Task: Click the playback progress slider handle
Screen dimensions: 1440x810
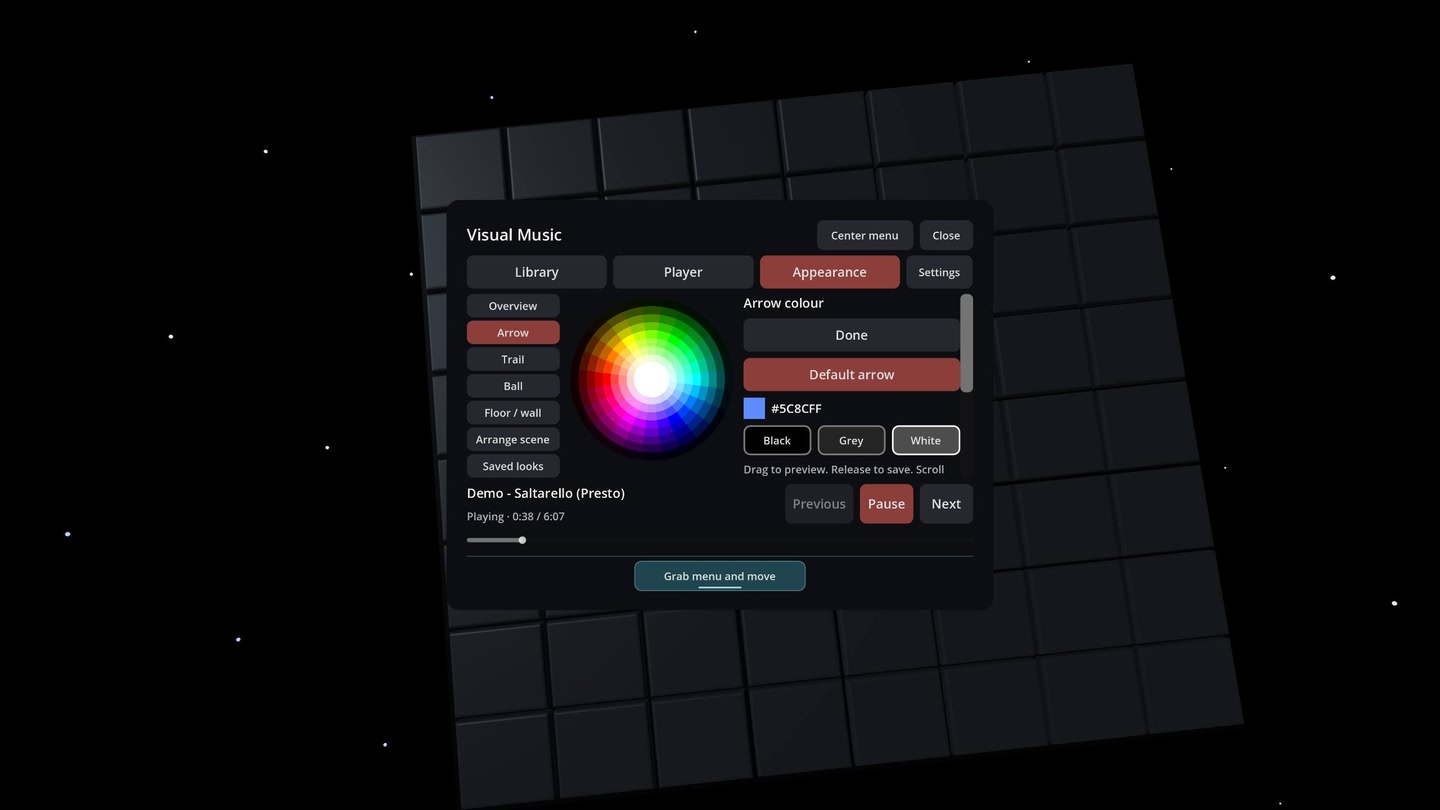Action: click(x=522, y=540)
